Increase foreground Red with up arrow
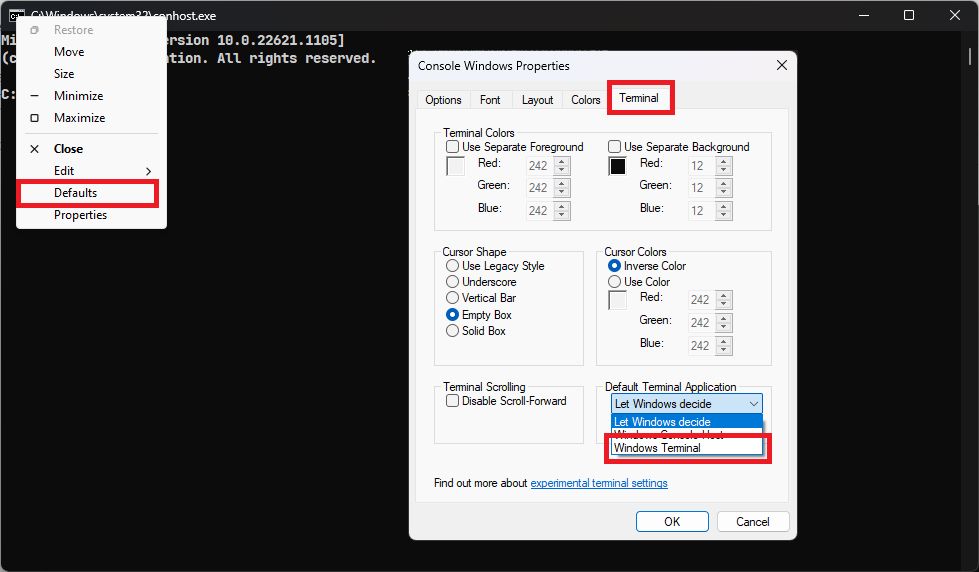The height and width of the screenshot is (572, 979). pos(562,161)
